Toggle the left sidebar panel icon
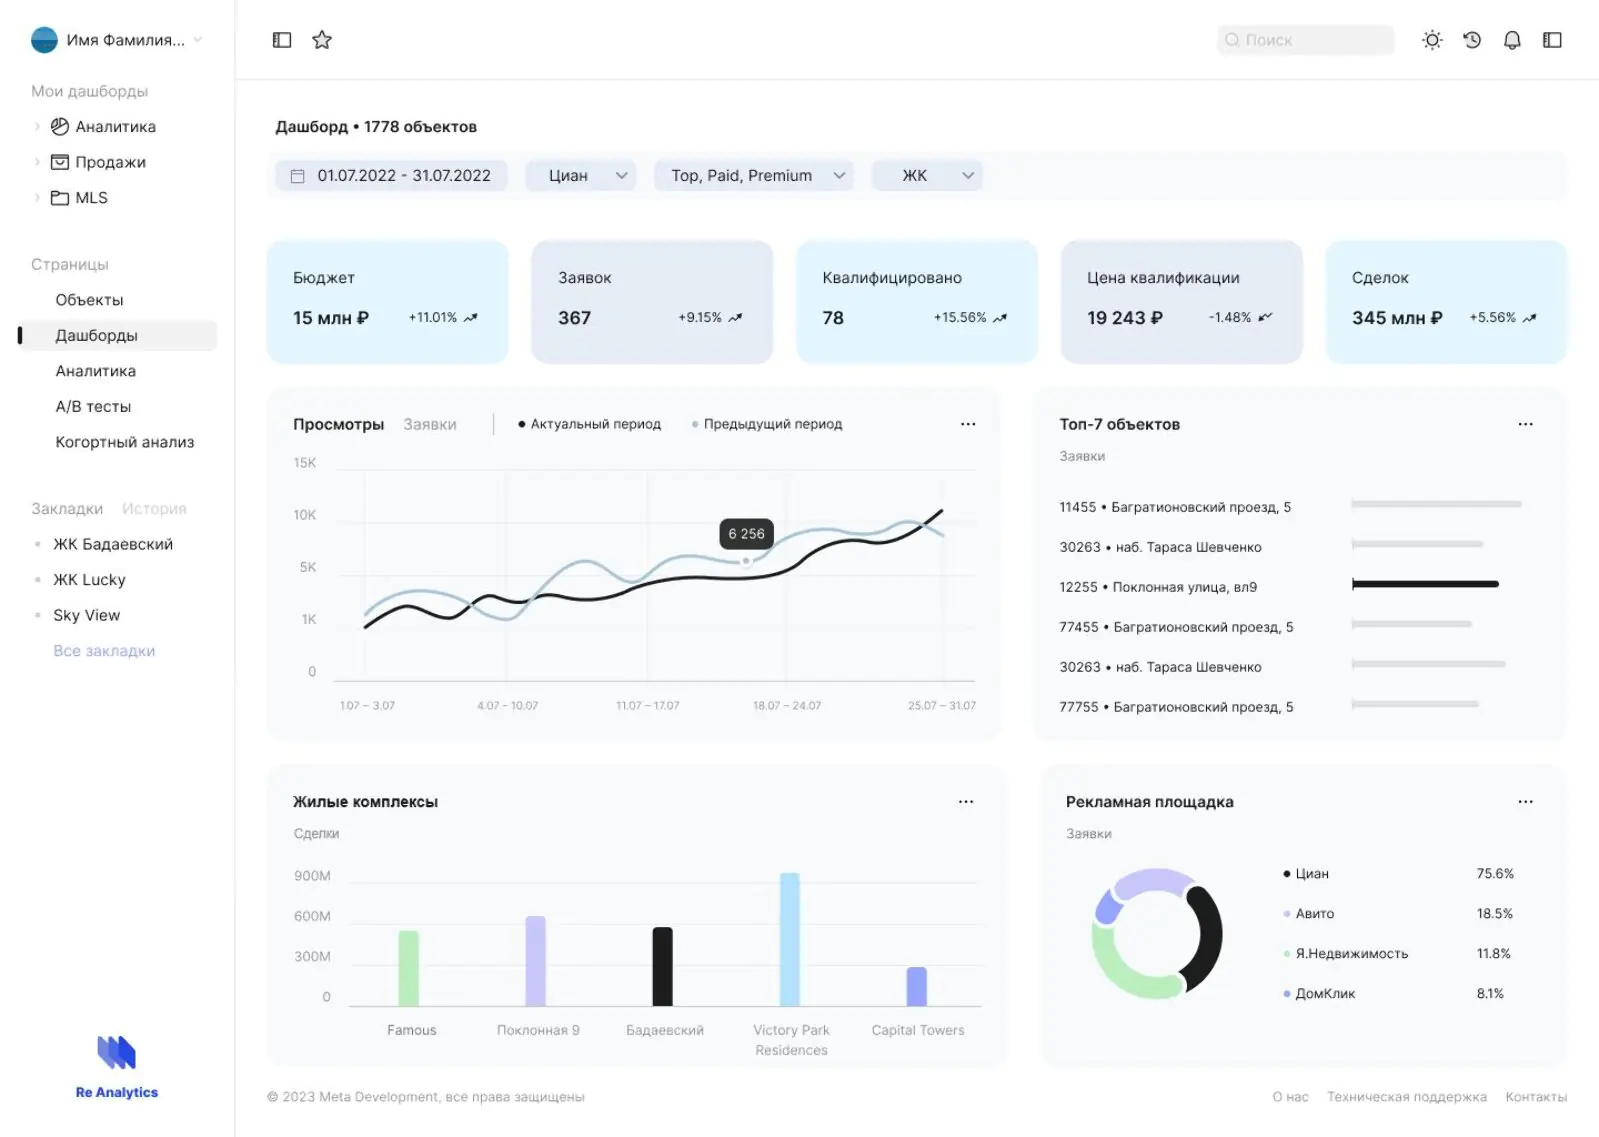This screenshot has height=1137, width=1599. 282,40
